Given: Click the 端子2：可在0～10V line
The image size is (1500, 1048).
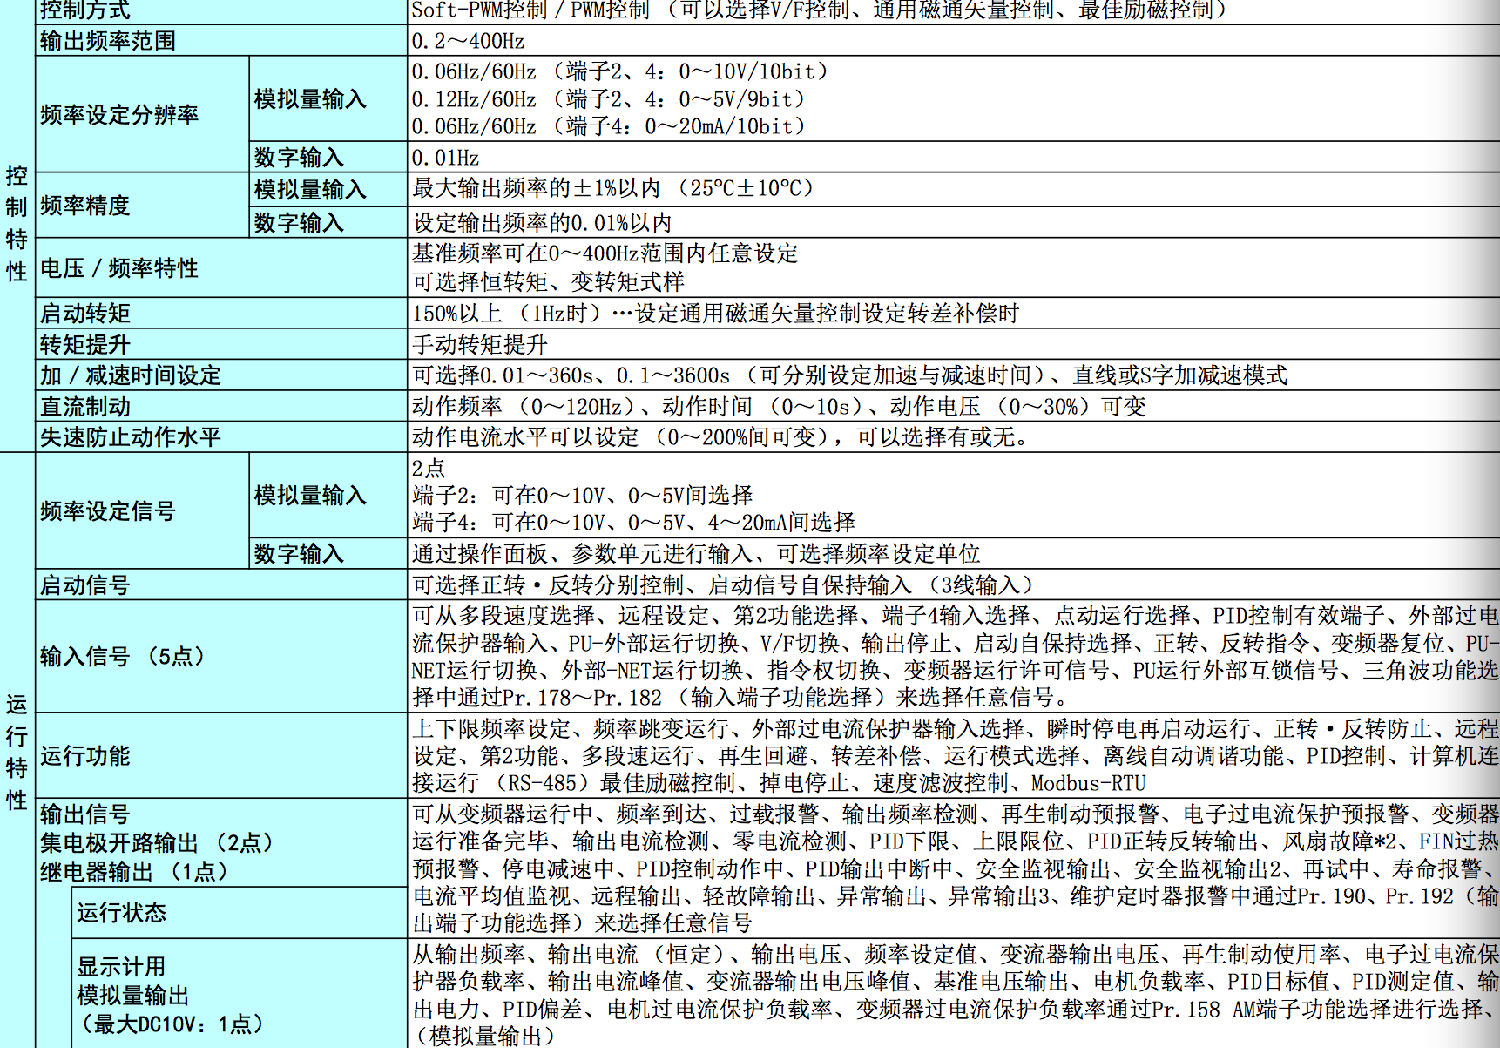Looking at the screenshot, I should [x=583, y=495].
